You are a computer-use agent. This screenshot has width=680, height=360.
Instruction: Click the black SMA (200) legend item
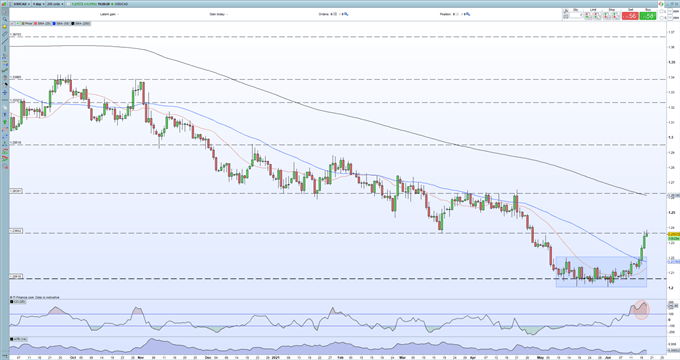coord(81,23)
